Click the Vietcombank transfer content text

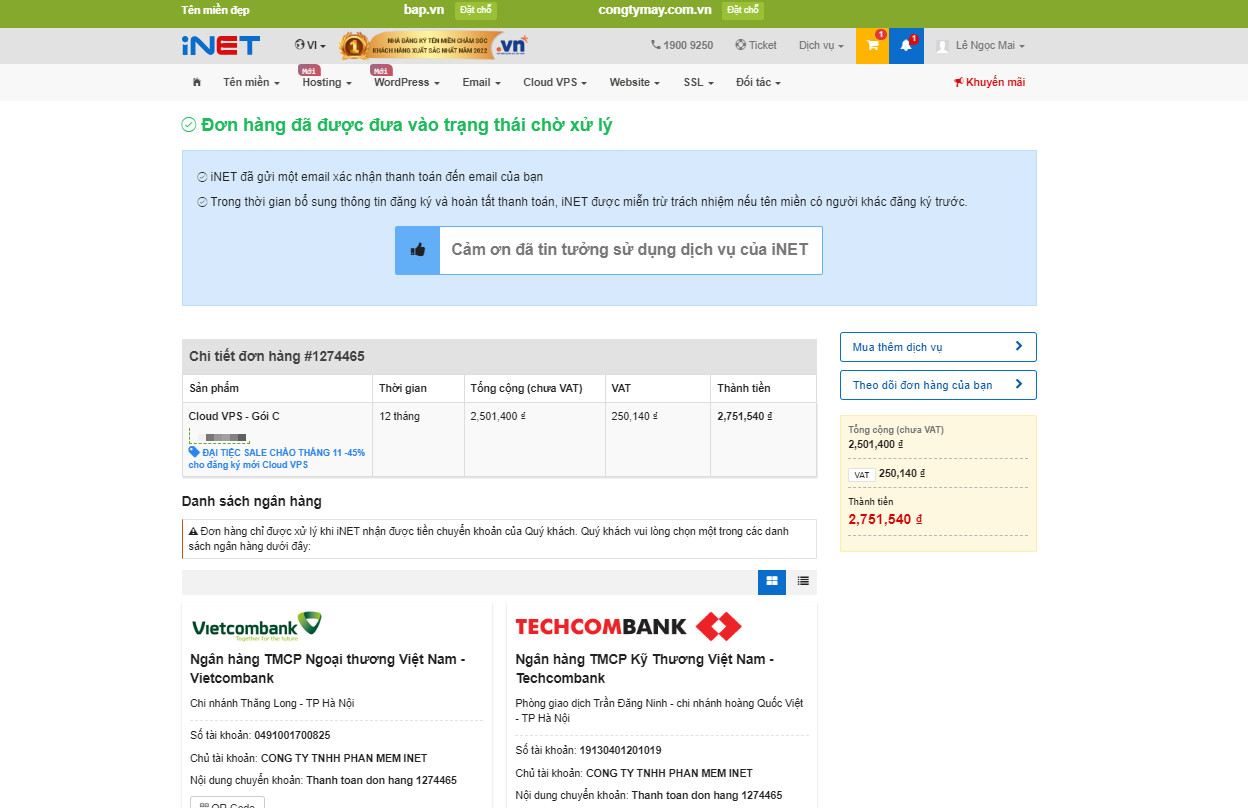point(381,780)
